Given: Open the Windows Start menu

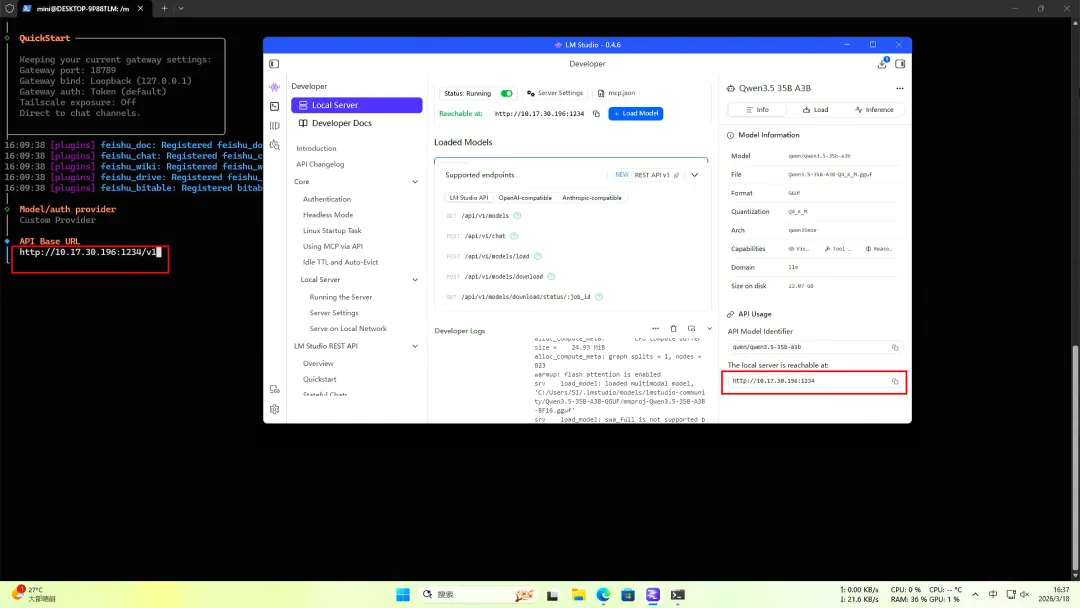Looking at the screenshot, I should [403, 594].
